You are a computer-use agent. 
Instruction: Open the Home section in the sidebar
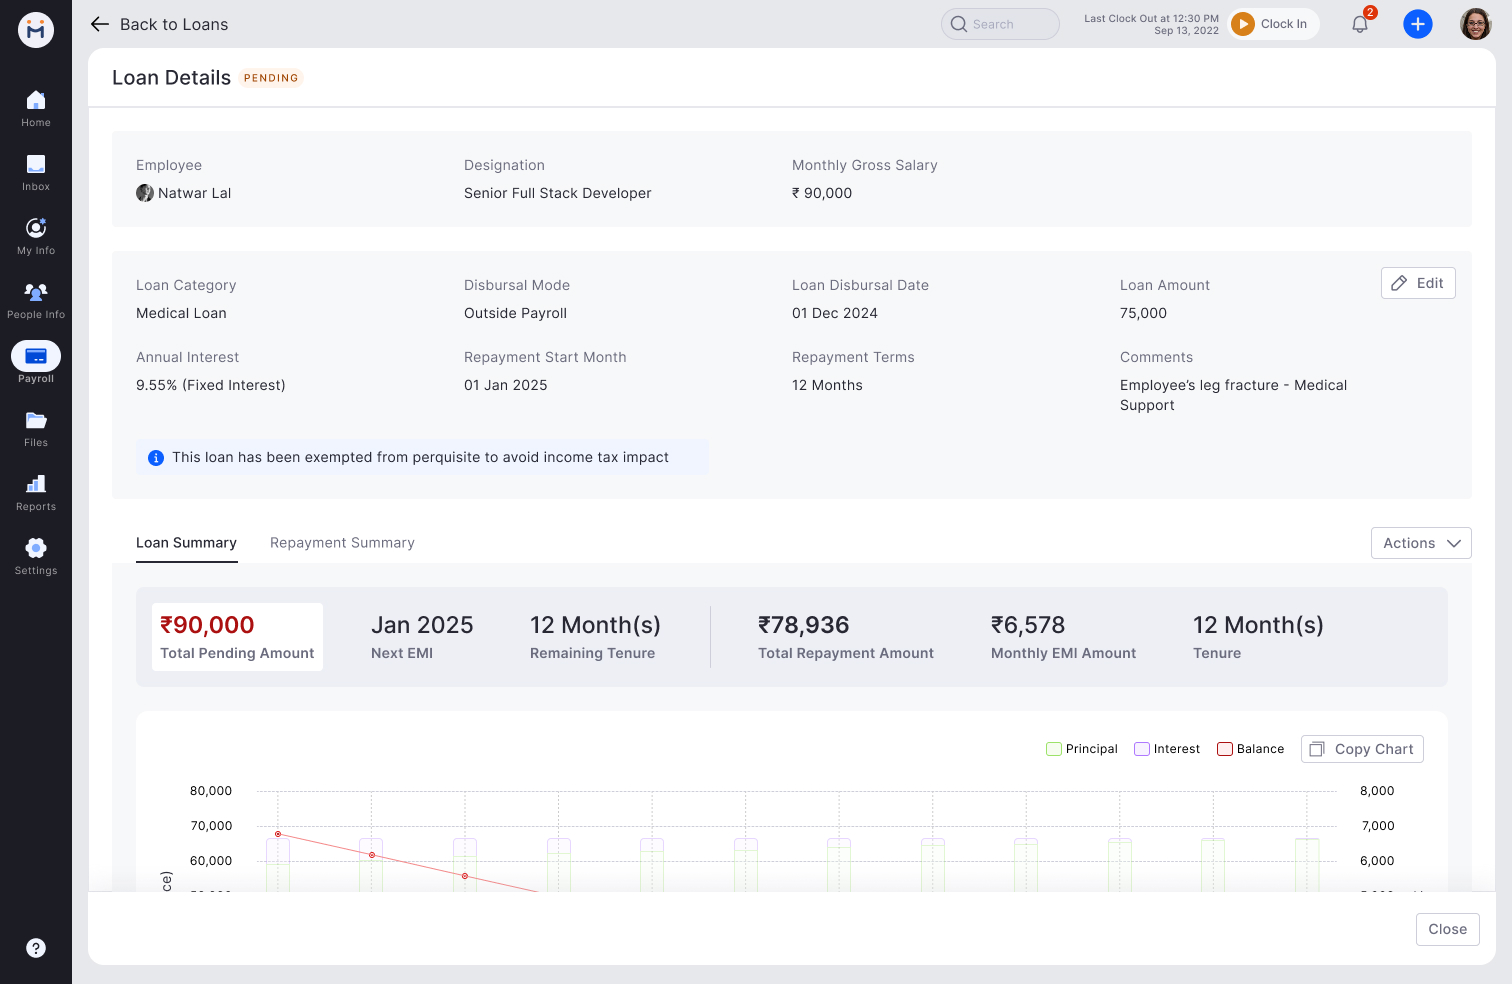pos(36,106)
